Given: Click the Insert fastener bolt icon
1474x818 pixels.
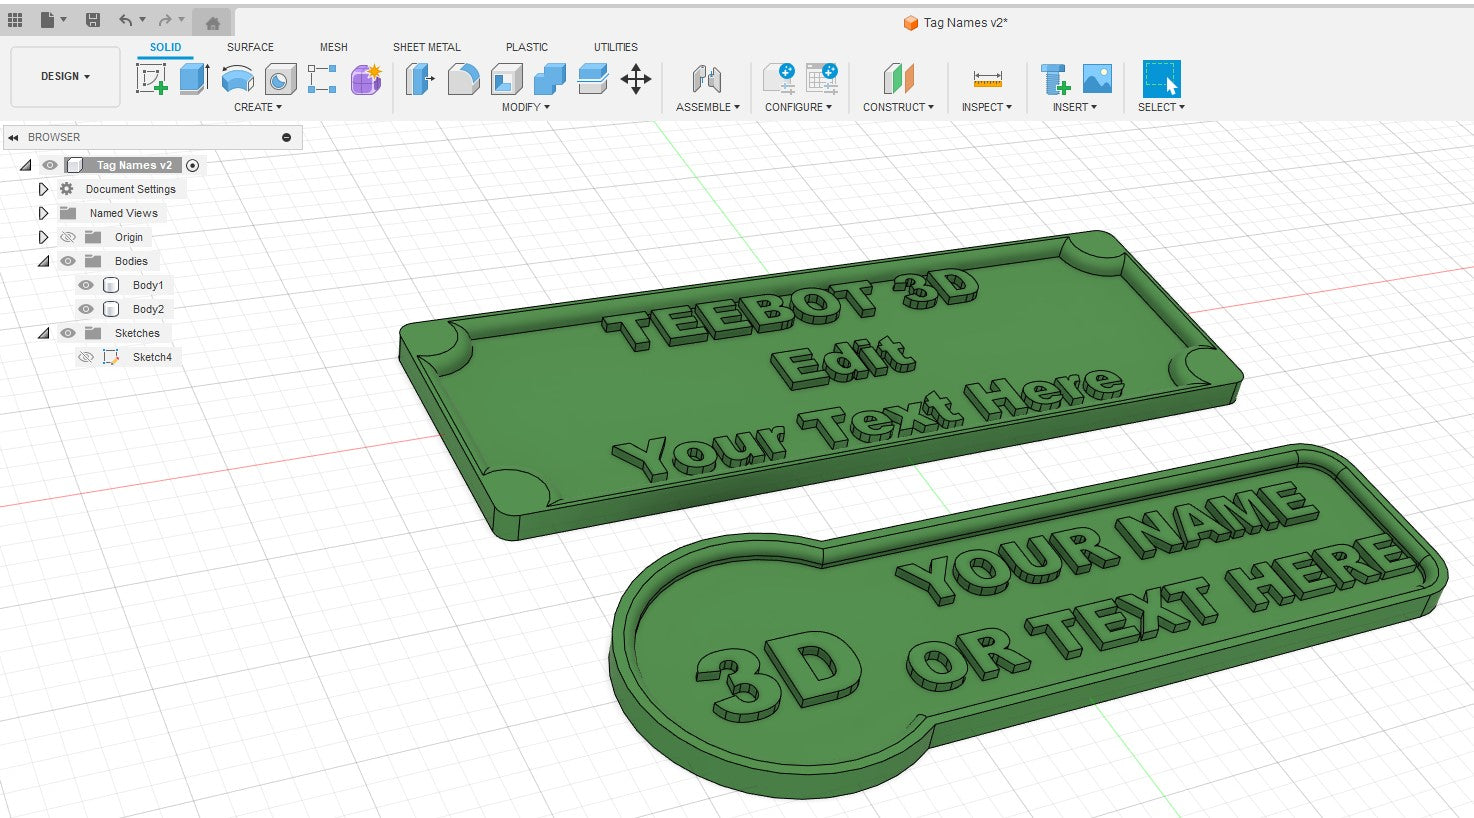Looking at the screenshot, I should 1054,79.
